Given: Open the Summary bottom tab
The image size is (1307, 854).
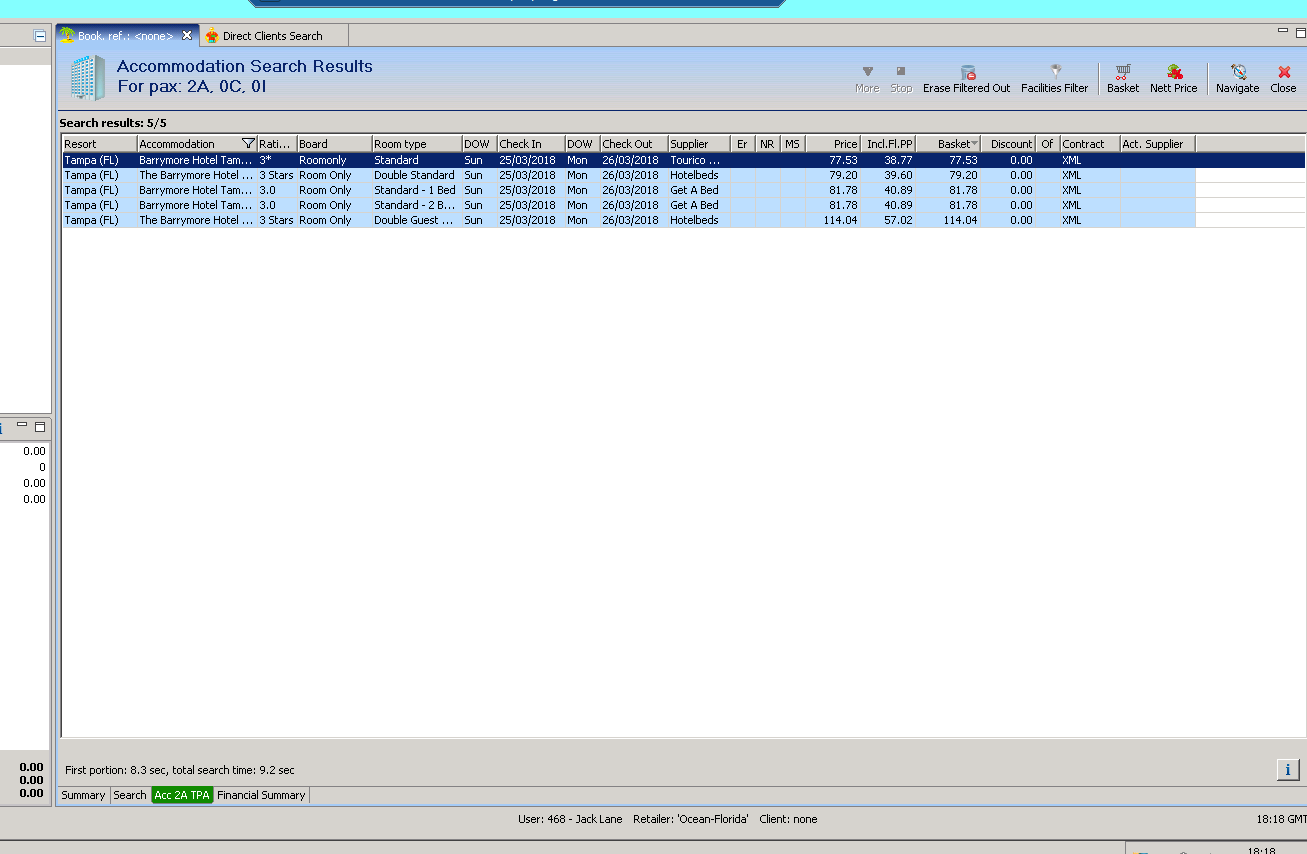Looking at the screenshot, I should 83,795.
